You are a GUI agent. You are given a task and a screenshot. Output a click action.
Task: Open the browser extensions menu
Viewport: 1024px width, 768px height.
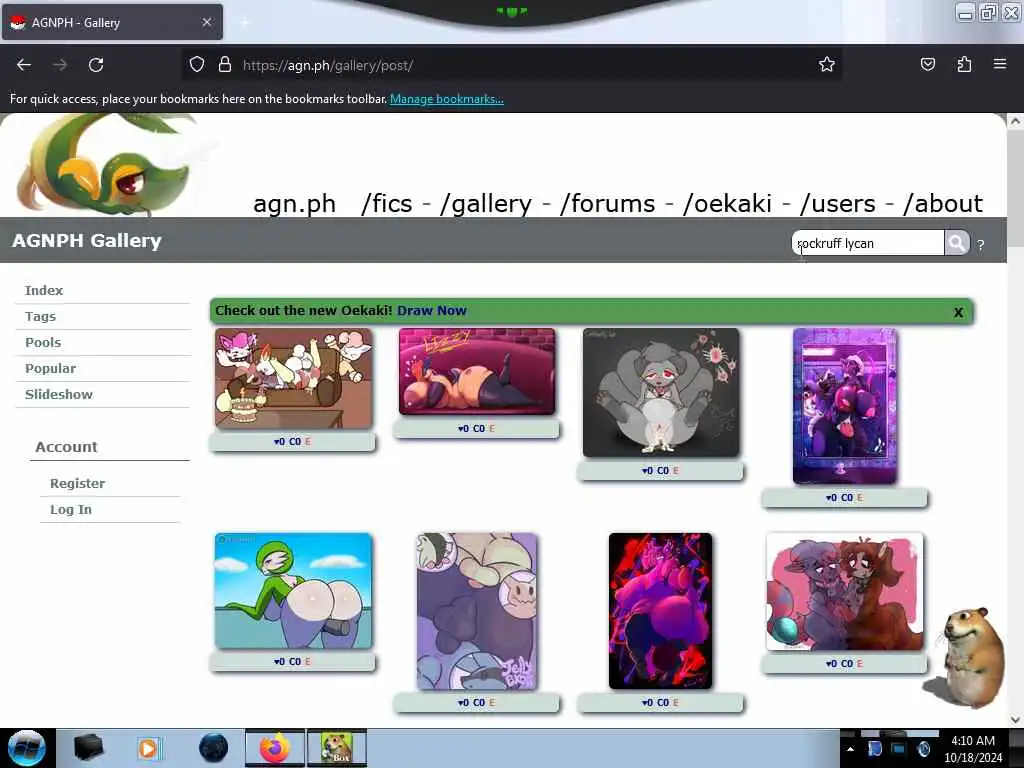pyautogui.click(x=964, y=64)
